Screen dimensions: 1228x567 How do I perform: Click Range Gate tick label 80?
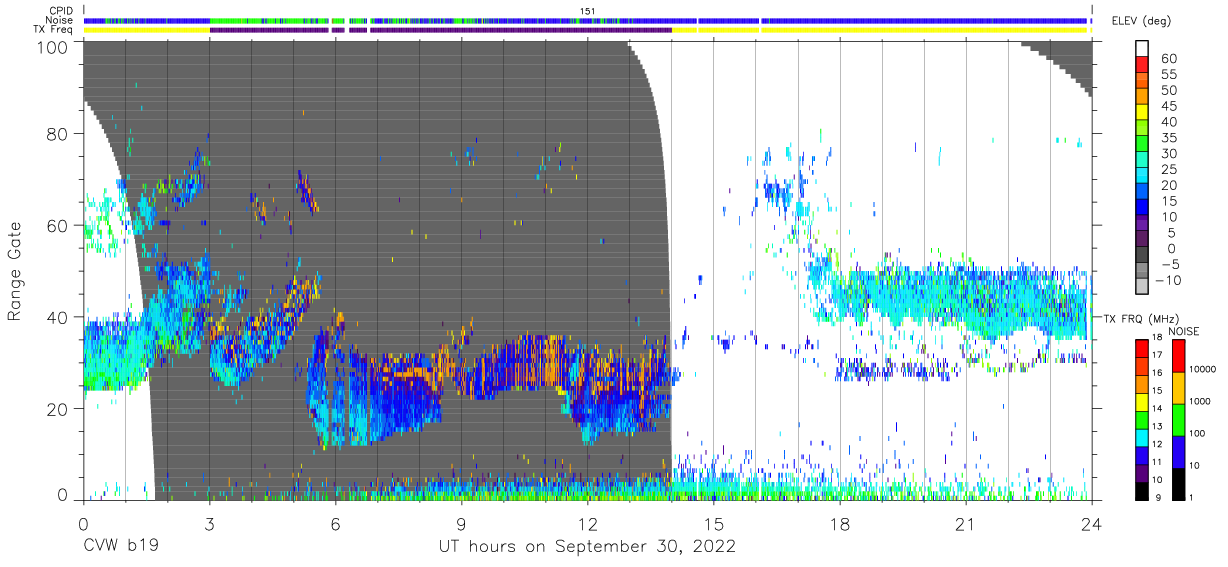pyautogui.click(x=58, y=134)
